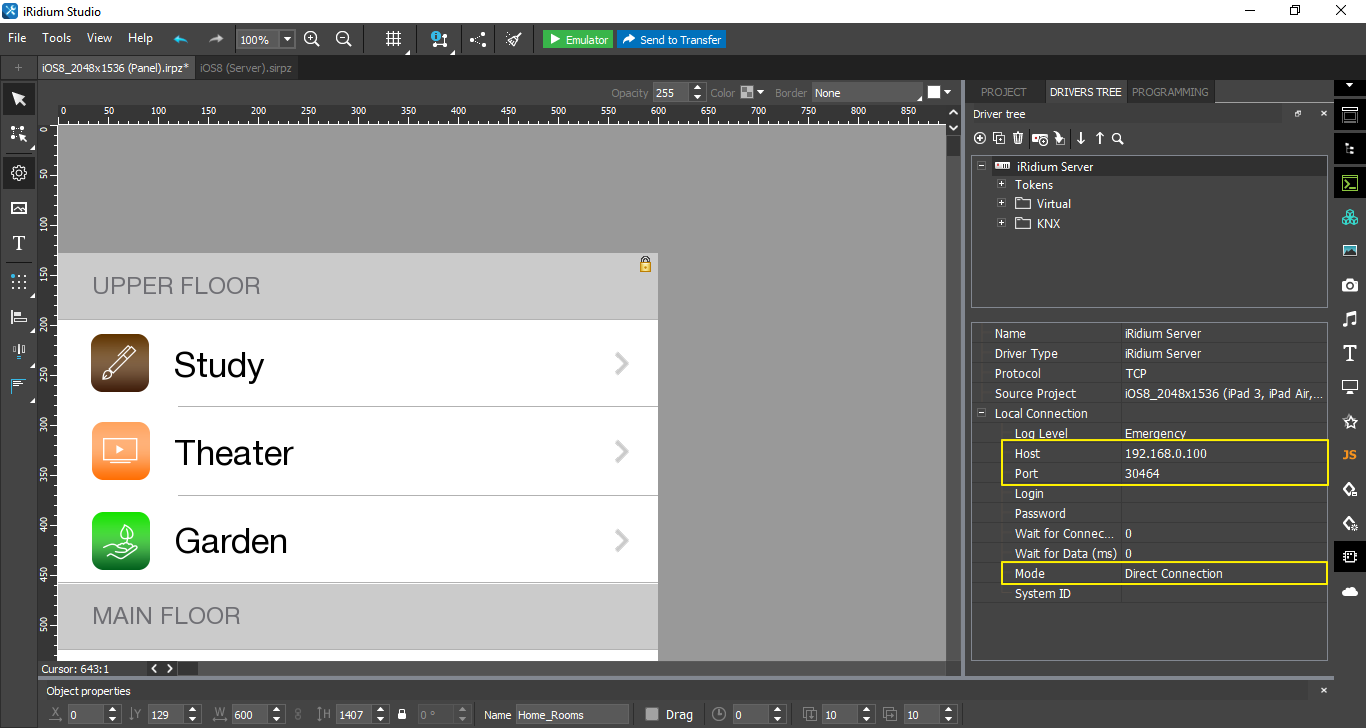This screenshot has height=728, width=1366.
Task: Click Send to Transfer
Action: 671,39
